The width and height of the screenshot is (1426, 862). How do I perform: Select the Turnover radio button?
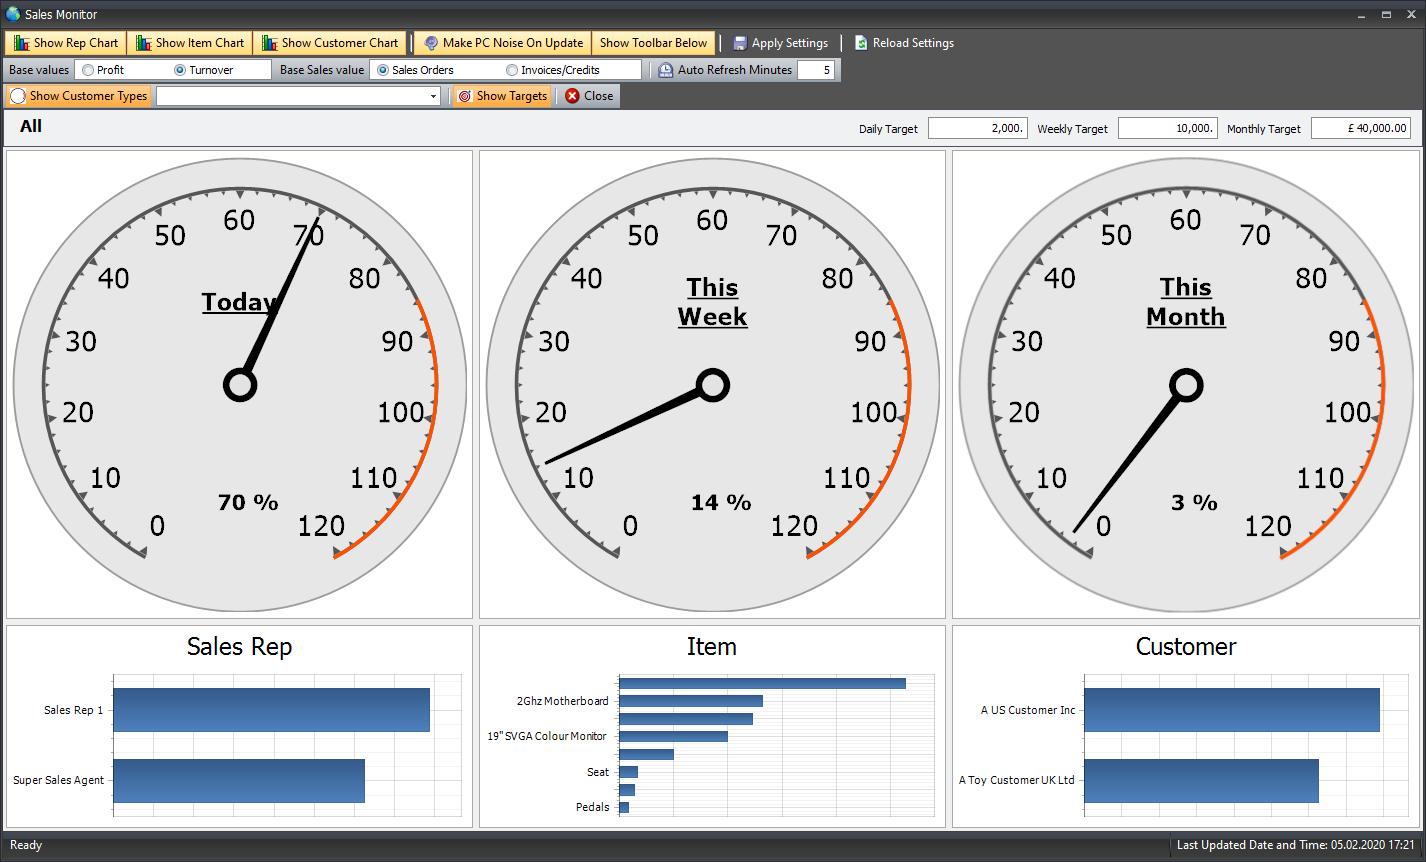(x=180, y=70)
